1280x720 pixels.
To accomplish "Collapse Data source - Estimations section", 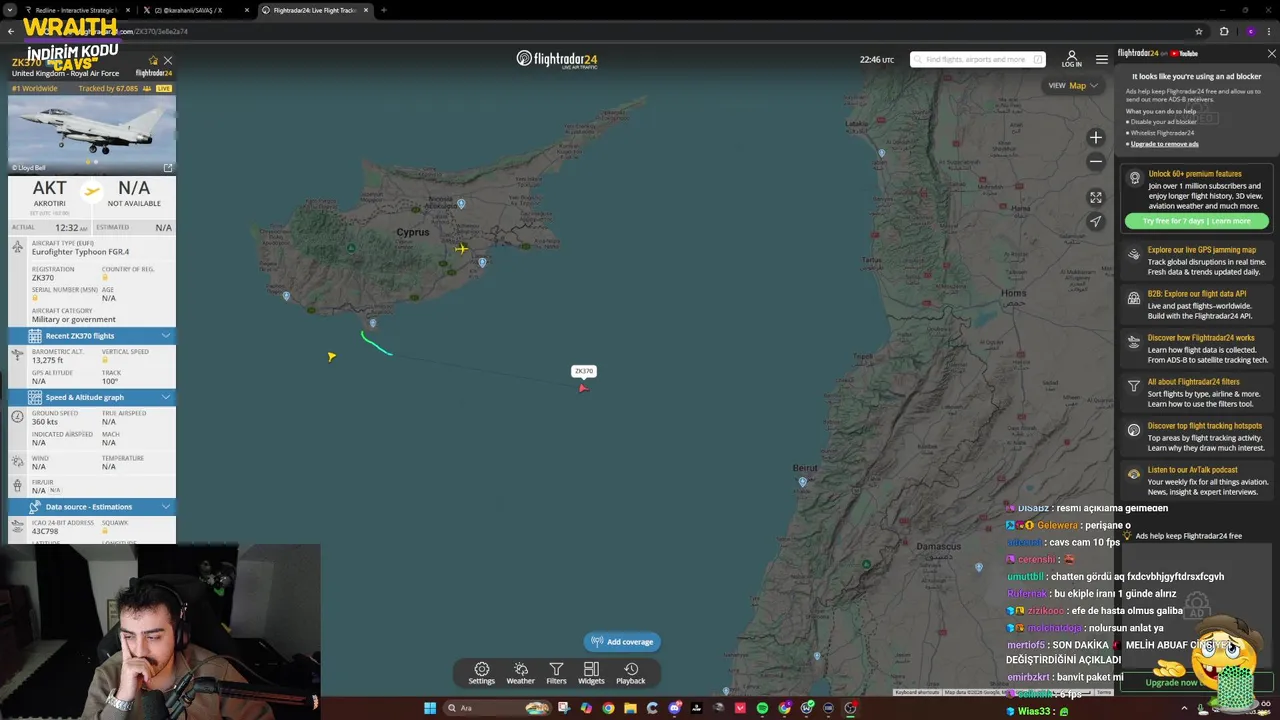I will [92, 507].
